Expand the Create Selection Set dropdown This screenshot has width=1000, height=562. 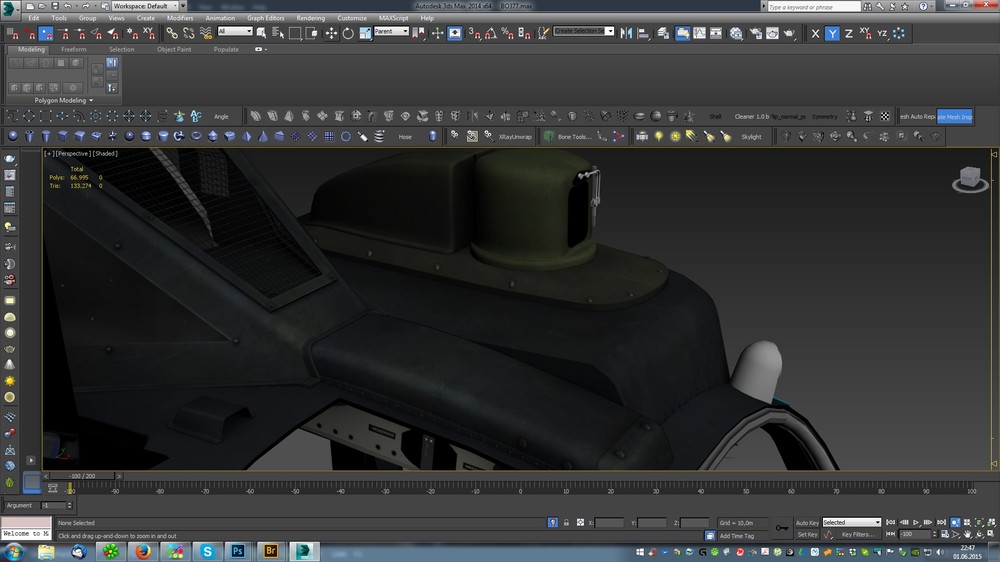point(609,32)
